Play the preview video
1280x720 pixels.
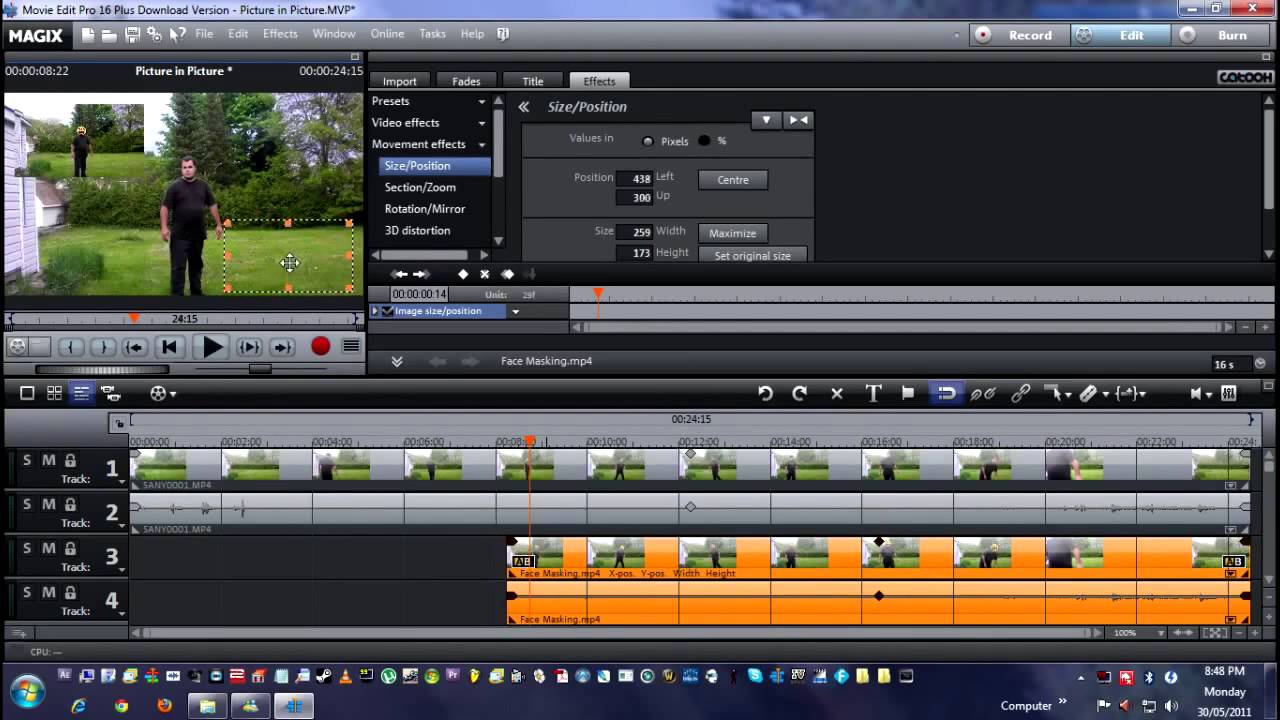coord(212,347)
